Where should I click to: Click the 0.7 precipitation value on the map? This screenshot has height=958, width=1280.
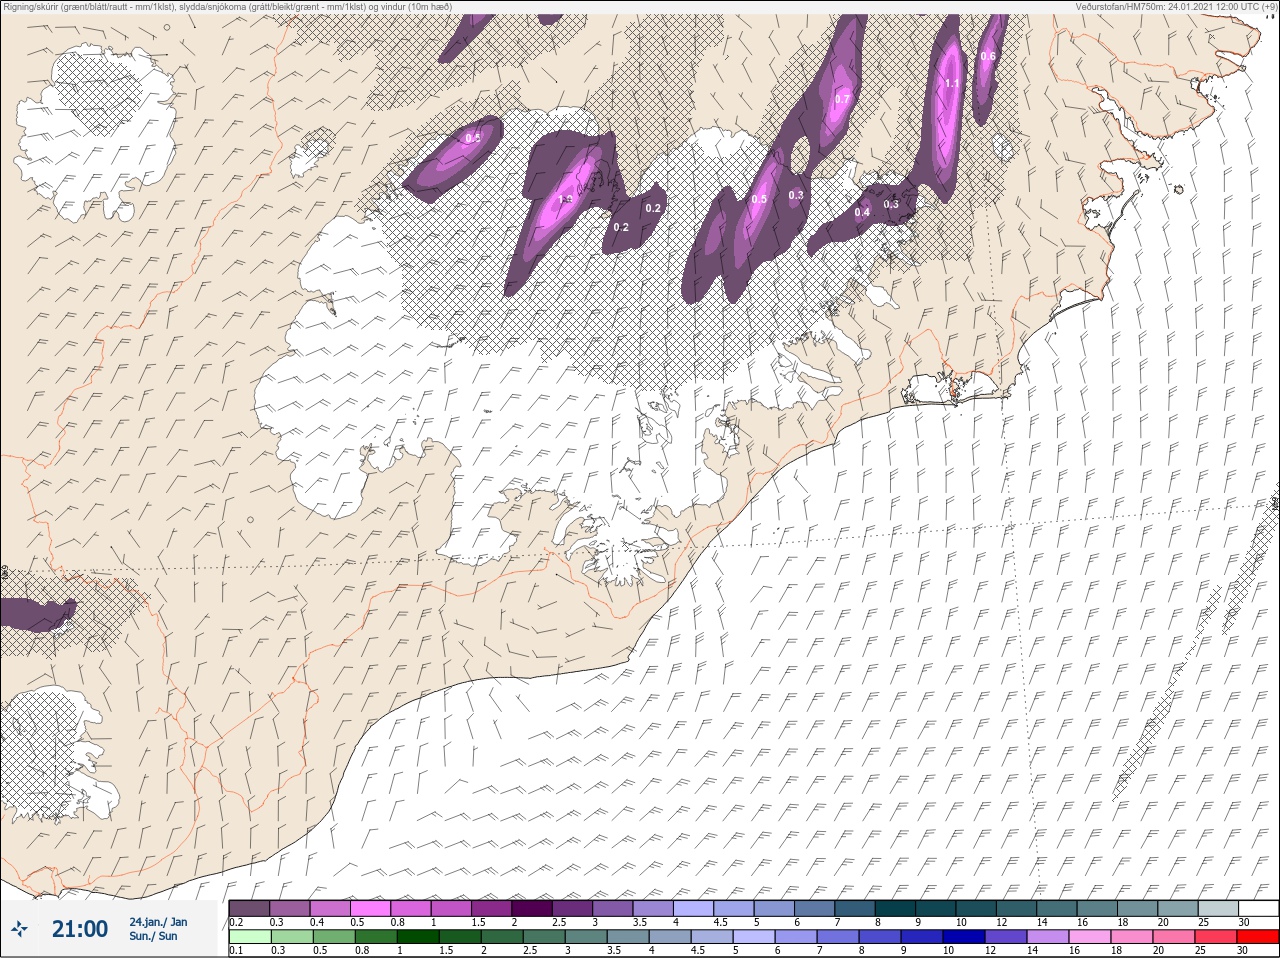tap(842, 99)
